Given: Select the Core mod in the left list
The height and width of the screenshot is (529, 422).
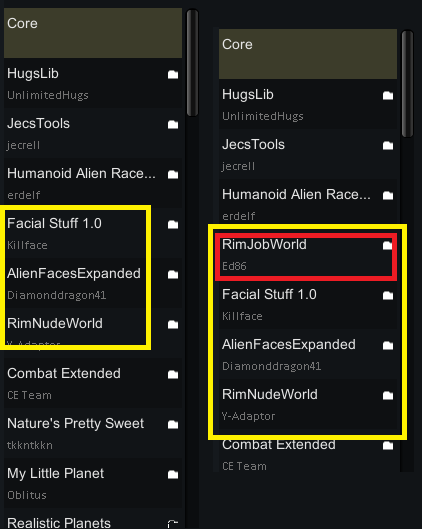Looking at the screenshot, I should click(x=93, y=33).
